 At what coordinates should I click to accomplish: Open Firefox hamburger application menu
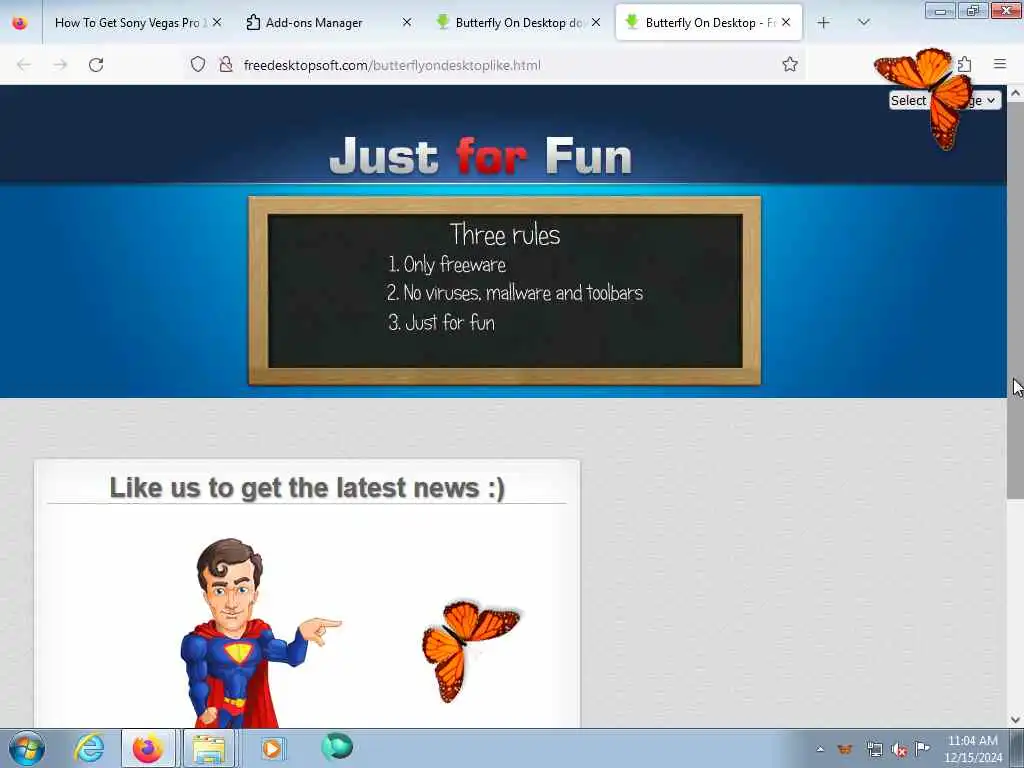[x=1000, y=64]
